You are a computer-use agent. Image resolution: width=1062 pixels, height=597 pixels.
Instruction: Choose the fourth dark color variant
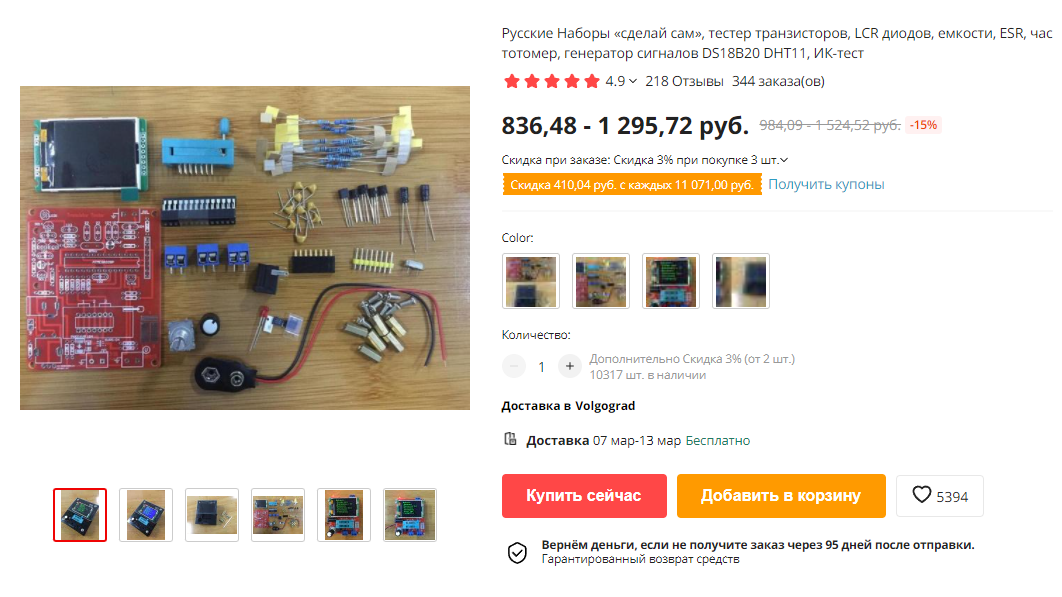click(741, 281)
